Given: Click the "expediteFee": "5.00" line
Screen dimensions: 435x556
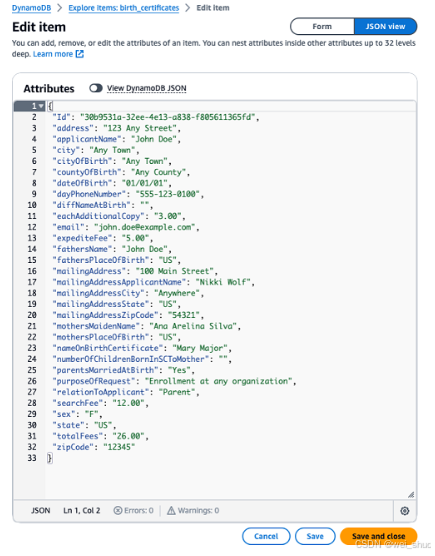Looking at the screenshot, I should 103,238.
